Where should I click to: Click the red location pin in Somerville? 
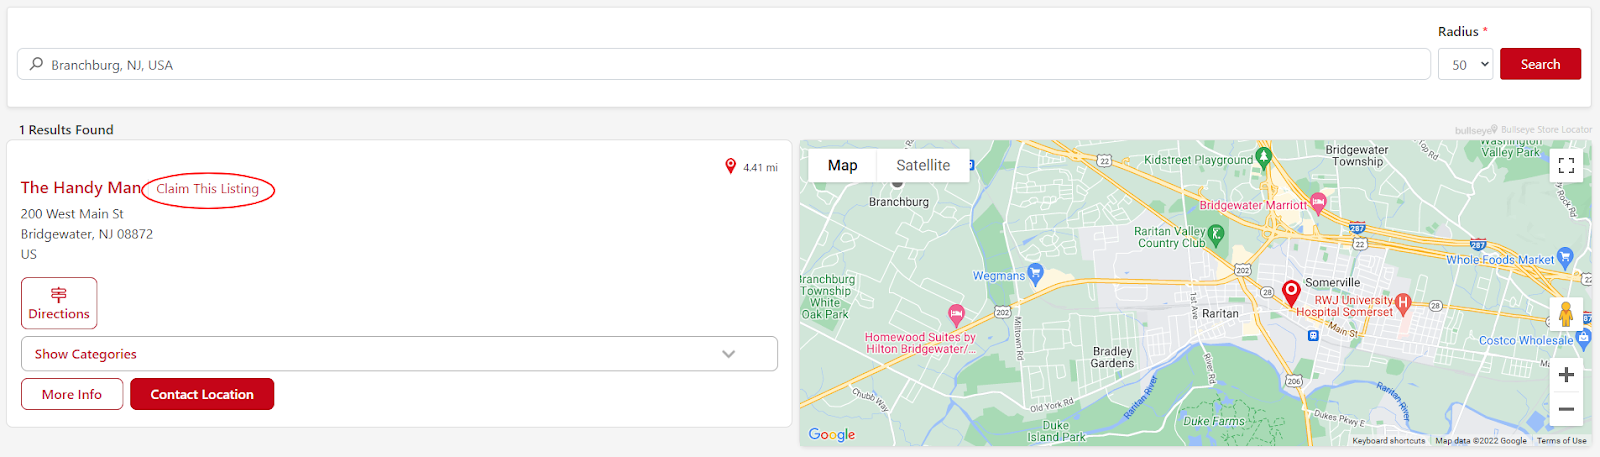pyautogui.click(x=1291, y=293)
